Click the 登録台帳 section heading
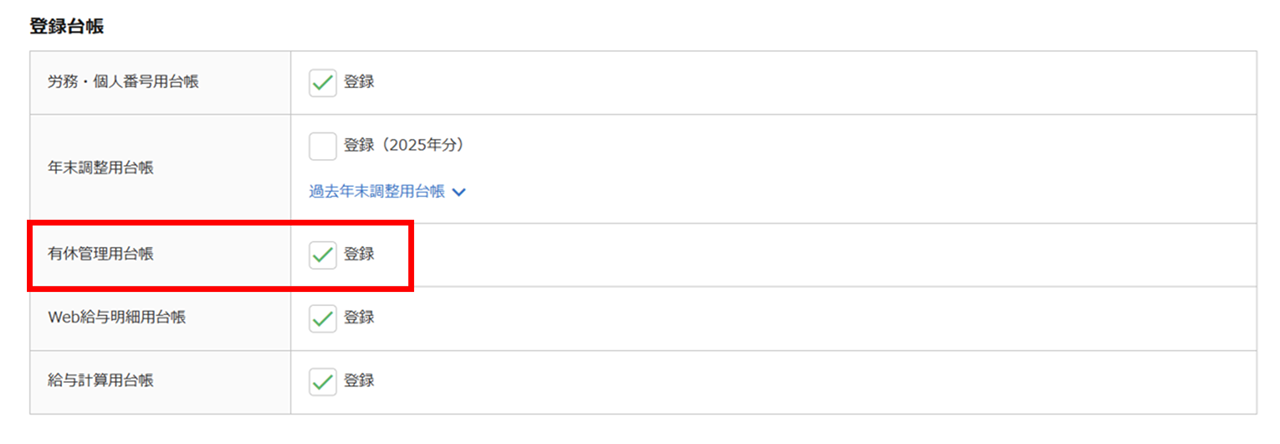The height and width of the screenshot is (444, 1280). click(x=67, y=27)
